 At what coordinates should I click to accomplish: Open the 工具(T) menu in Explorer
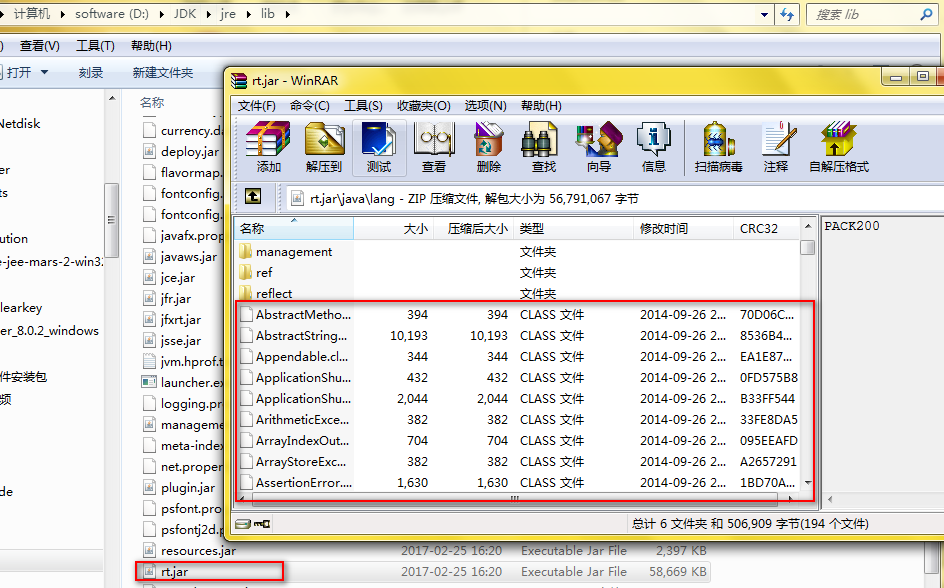[x=95, y=46]
